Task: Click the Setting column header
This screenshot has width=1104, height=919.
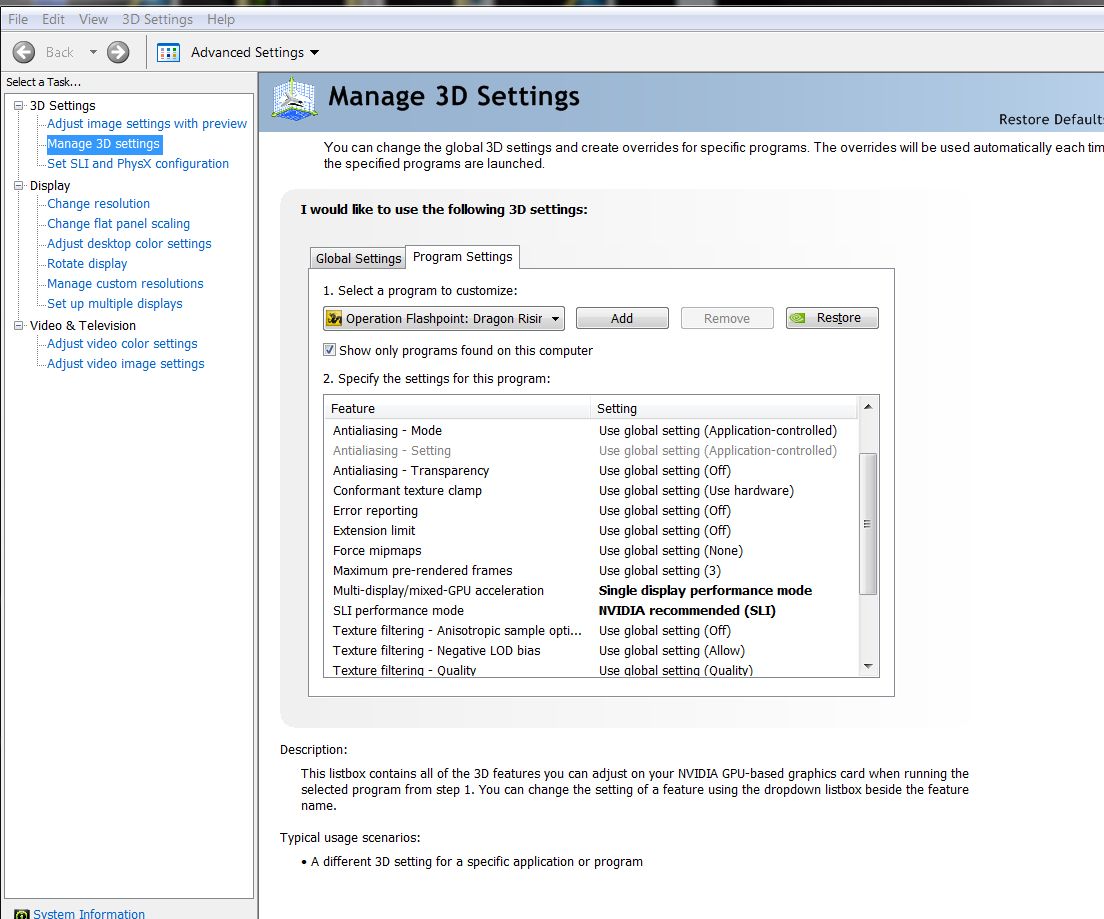Action: 724,408
